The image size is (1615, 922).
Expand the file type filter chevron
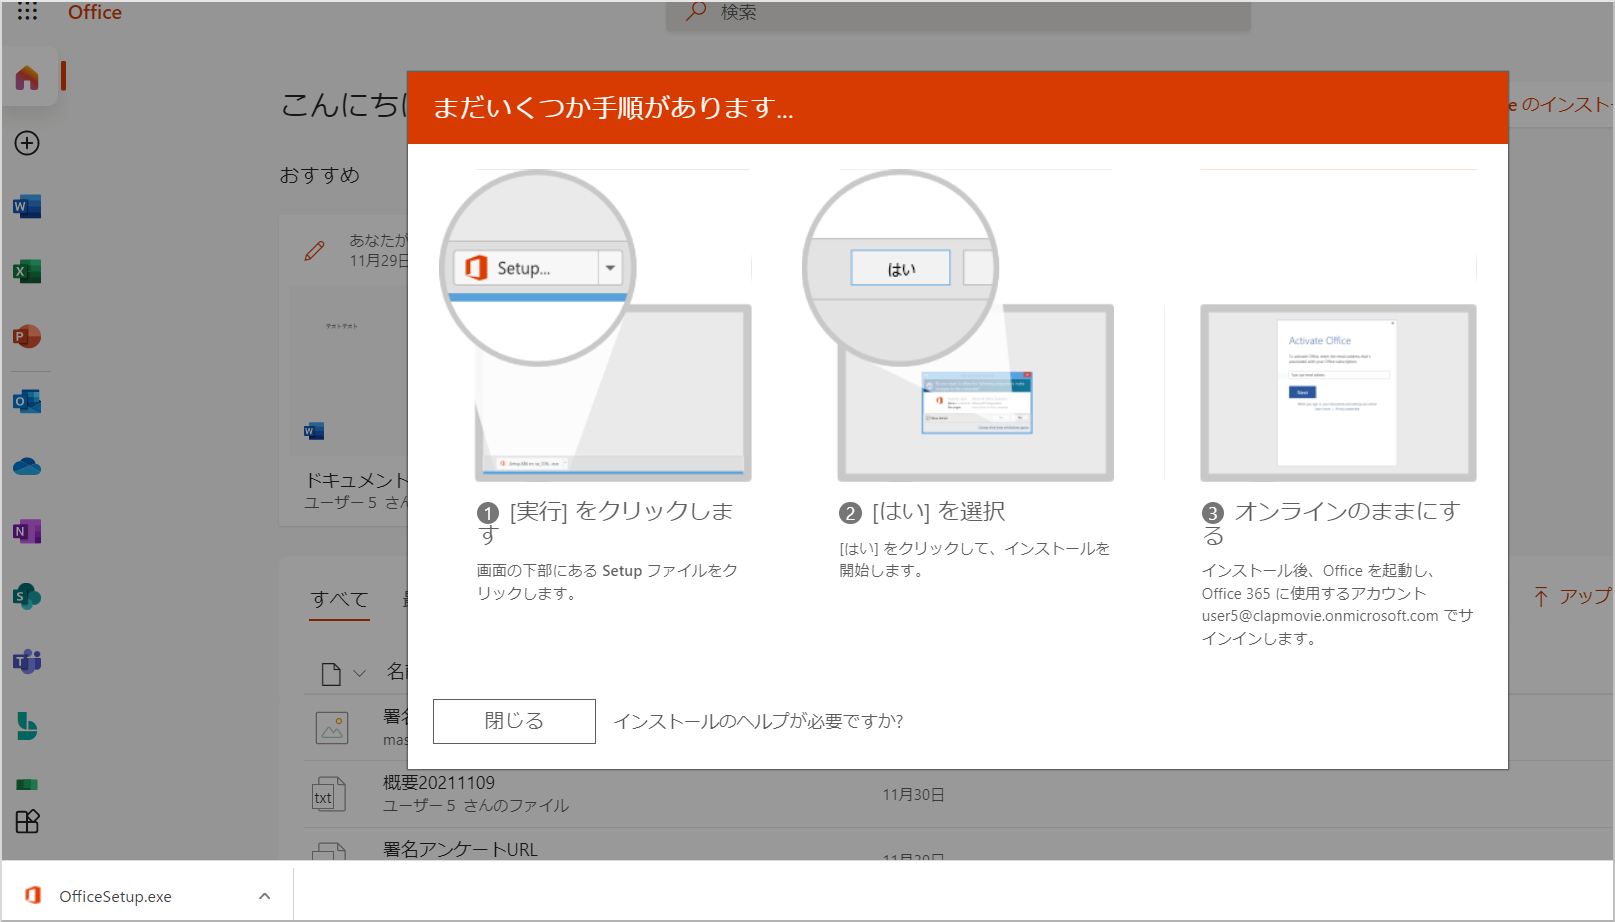[x=359, y=674]
